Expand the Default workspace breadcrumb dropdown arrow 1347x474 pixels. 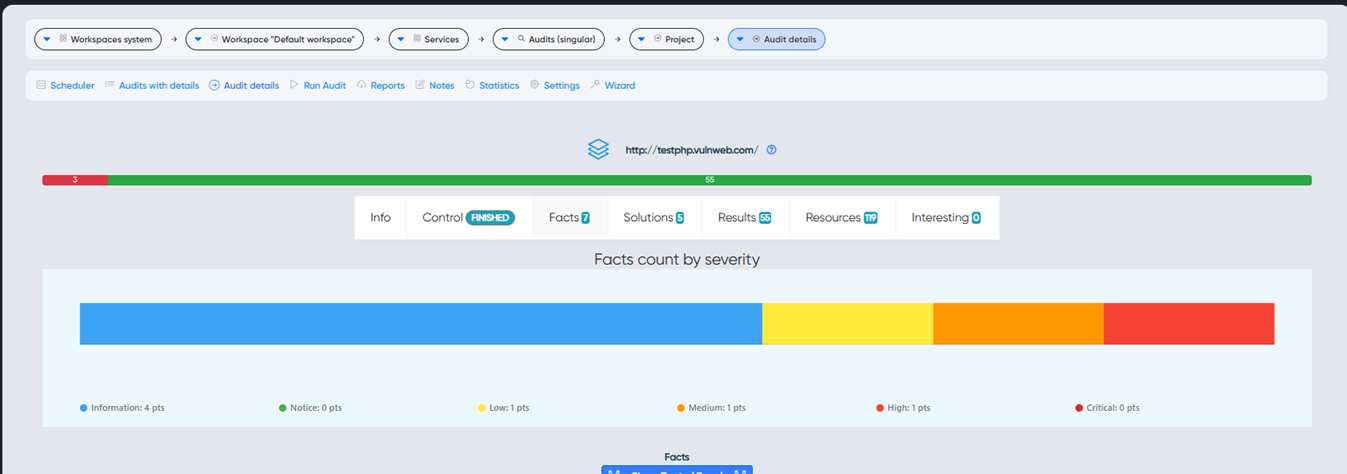point(198,39)
